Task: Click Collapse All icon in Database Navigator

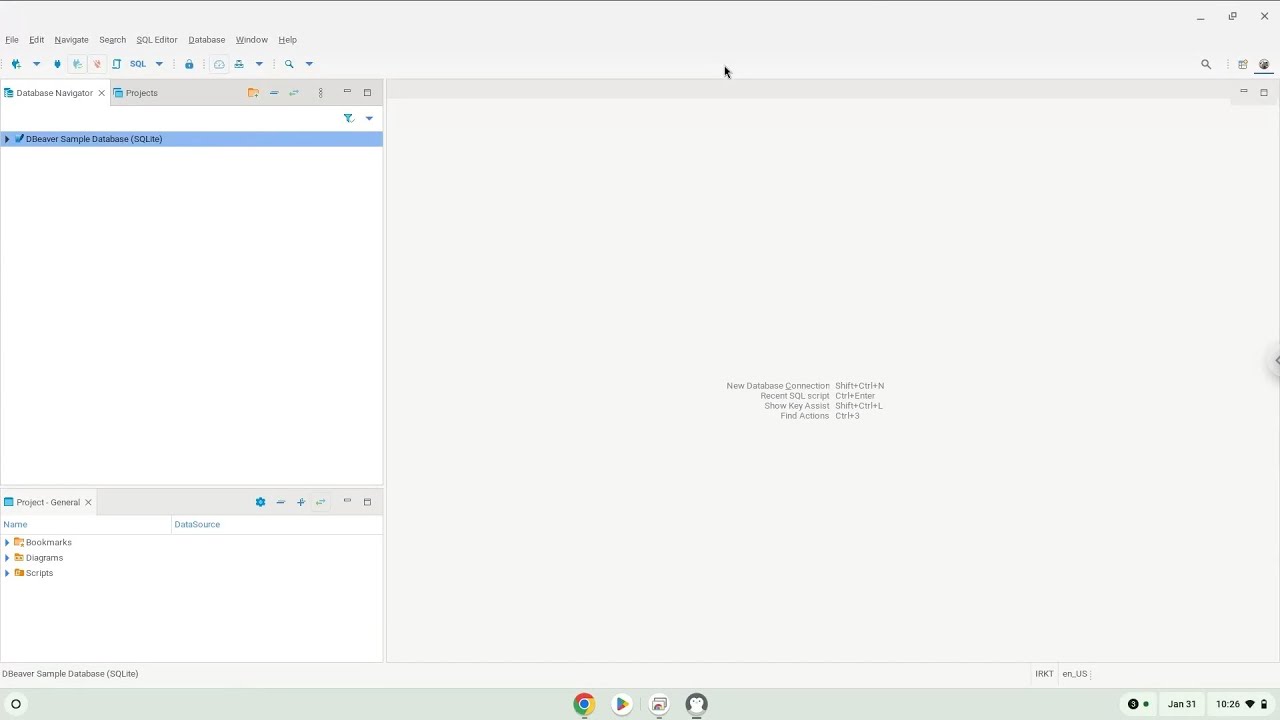Action: coord(273,93)
